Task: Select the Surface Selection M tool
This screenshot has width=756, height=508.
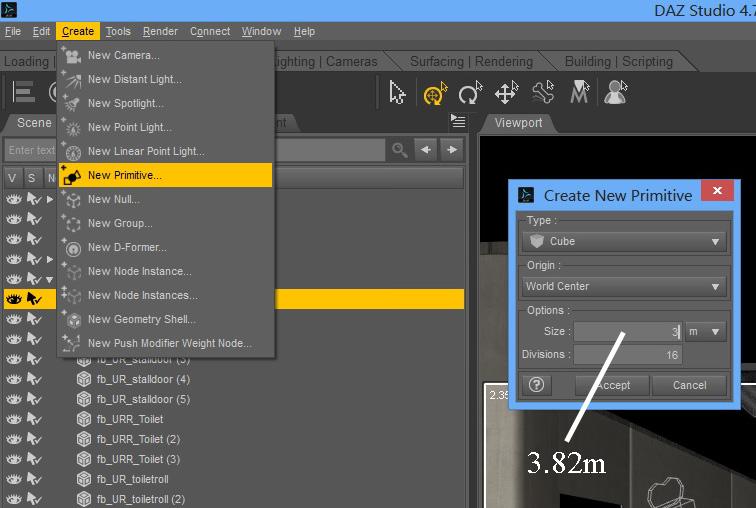Action: (x=580, y=93)
